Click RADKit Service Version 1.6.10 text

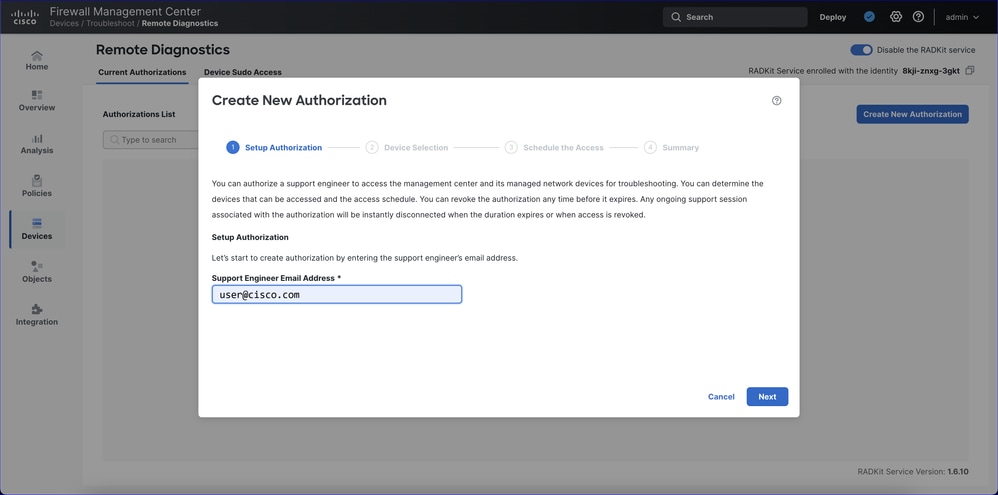tap(913, 471)
